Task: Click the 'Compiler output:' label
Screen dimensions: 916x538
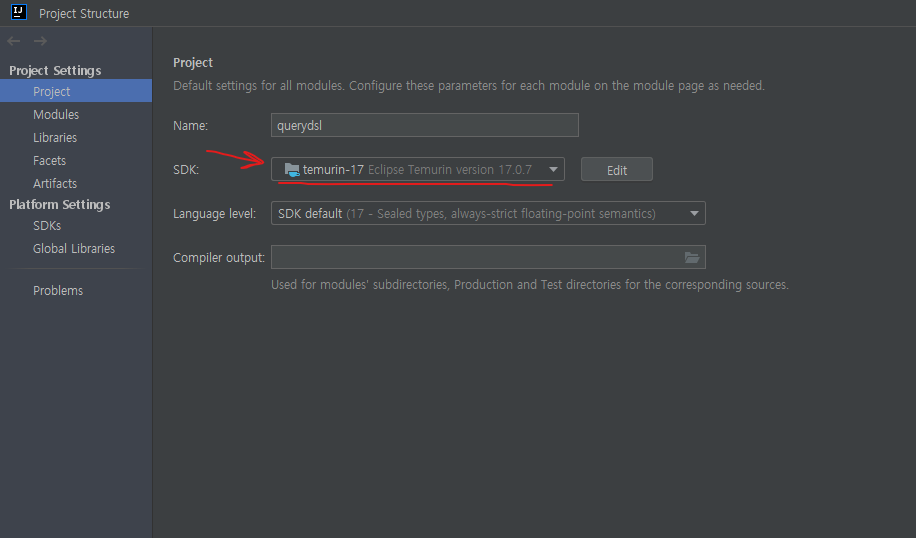Action: (x=218, y=258)
